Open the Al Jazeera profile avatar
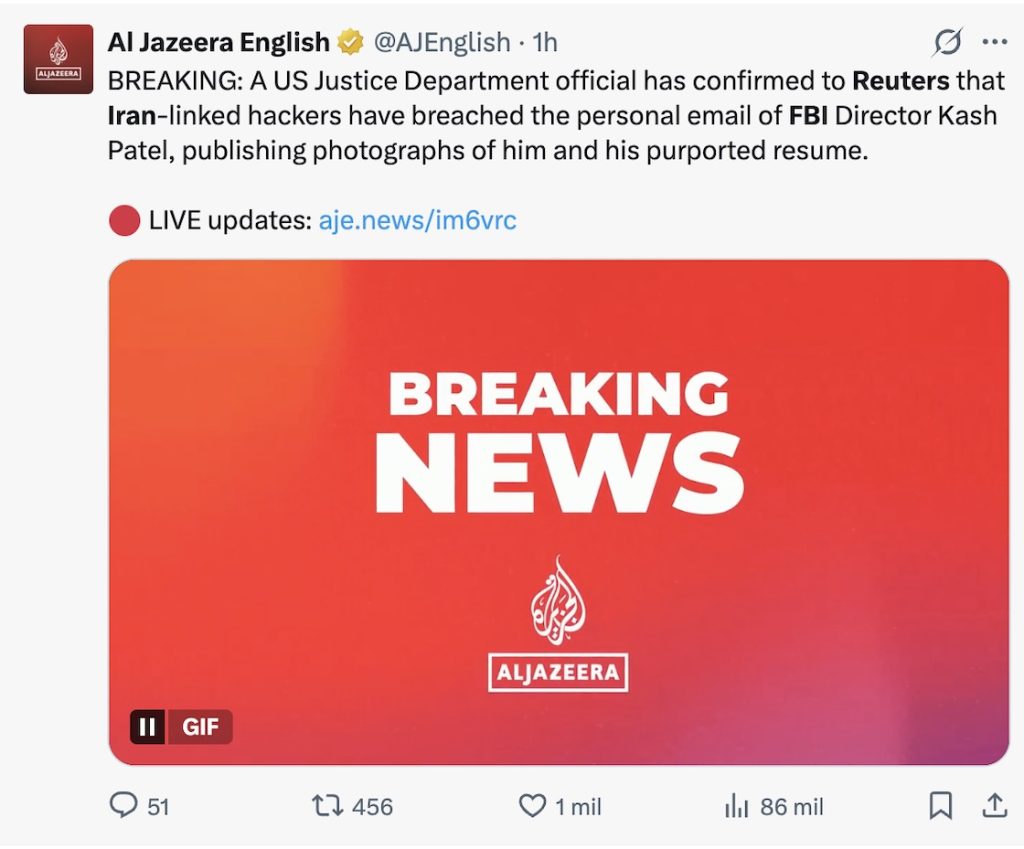Viewport: 1024px width, 849px height. (x=58, y=60)
